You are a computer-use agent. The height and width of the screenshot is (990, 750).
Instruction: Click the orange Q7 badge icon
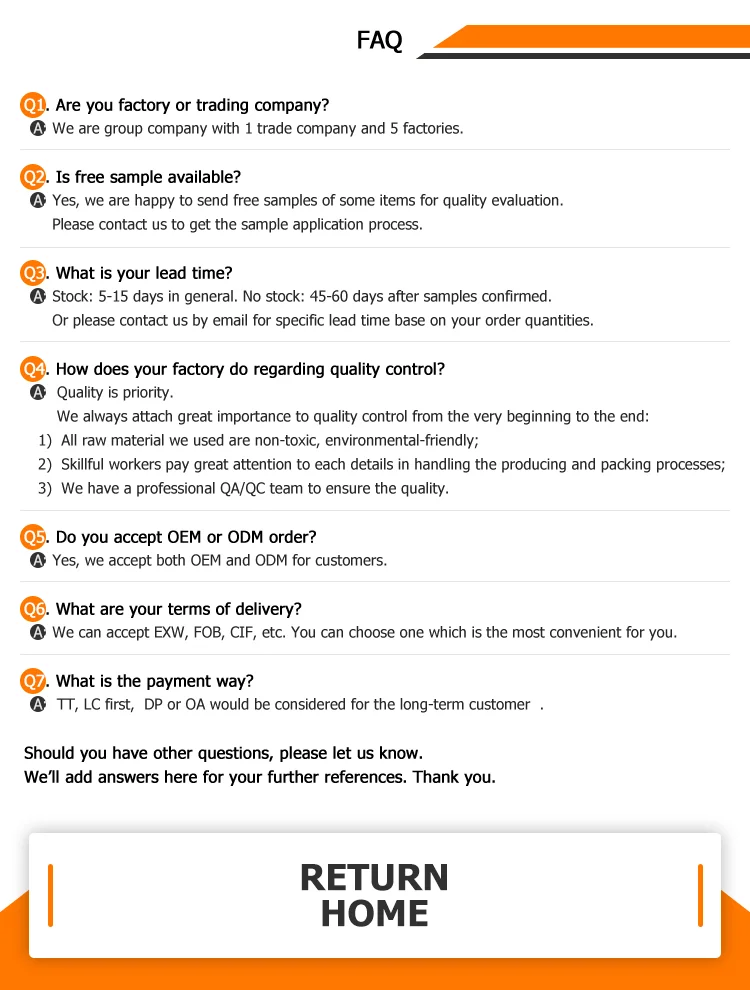34,681
